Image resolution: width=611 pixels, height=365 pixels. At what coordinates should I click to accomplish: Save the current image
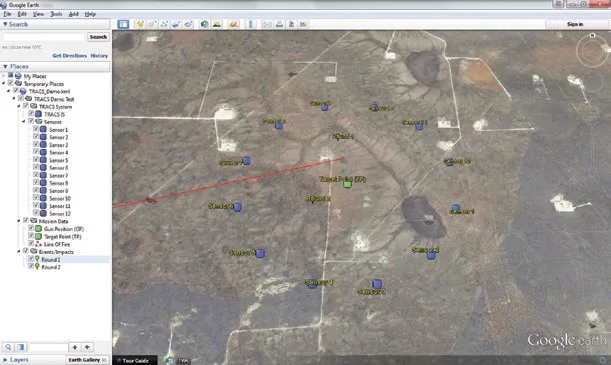(x=291, y=24)
